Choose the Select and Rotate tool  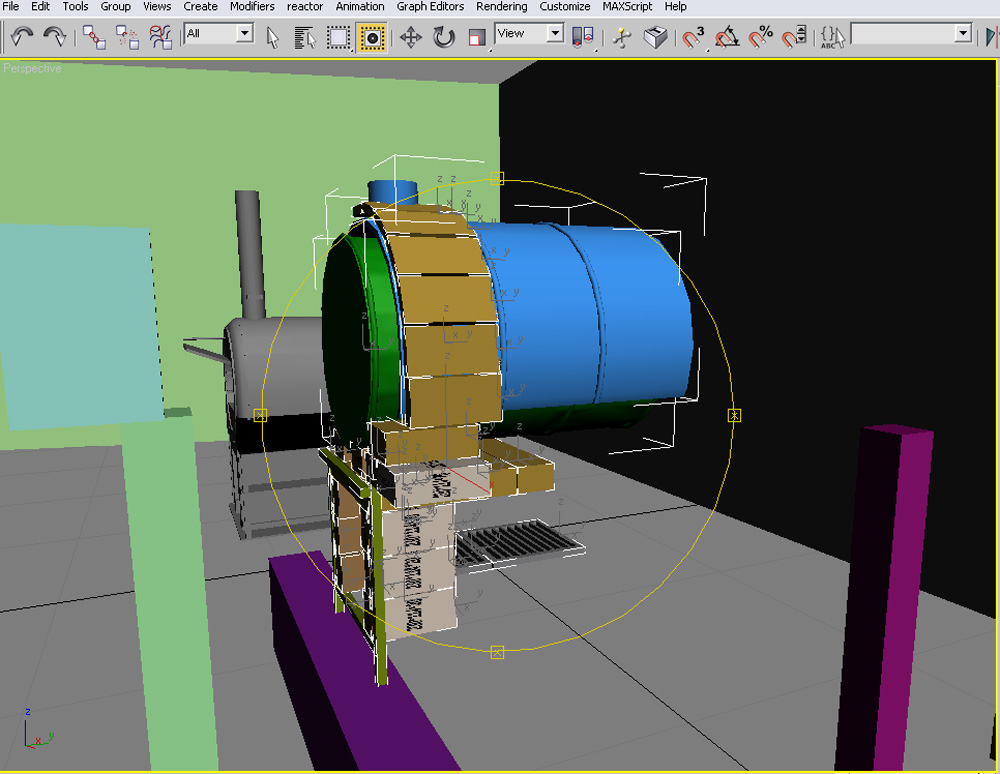(444, 37)
